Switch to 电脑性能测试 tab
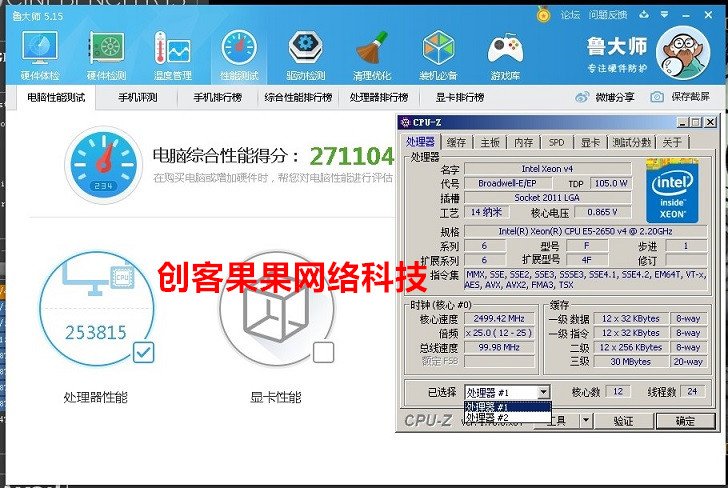 [56, 98]
